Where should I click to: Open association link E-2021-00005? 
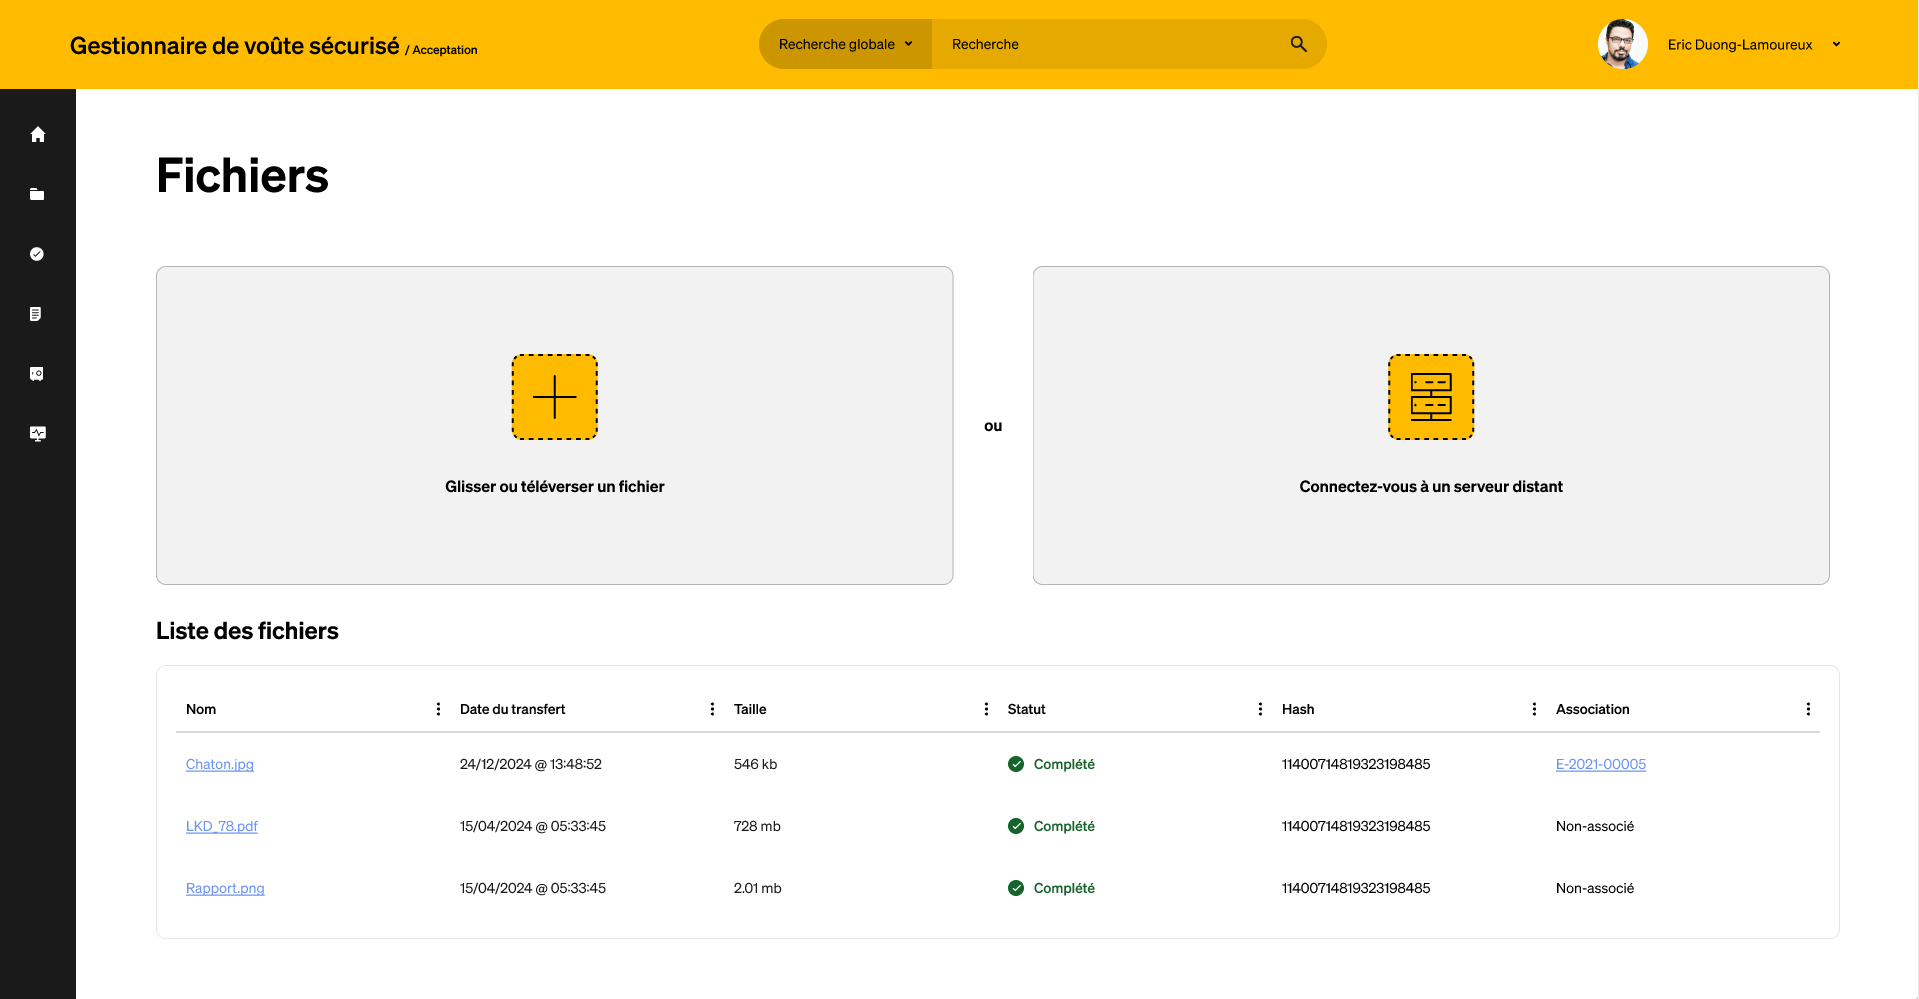tap(1600, 764)
